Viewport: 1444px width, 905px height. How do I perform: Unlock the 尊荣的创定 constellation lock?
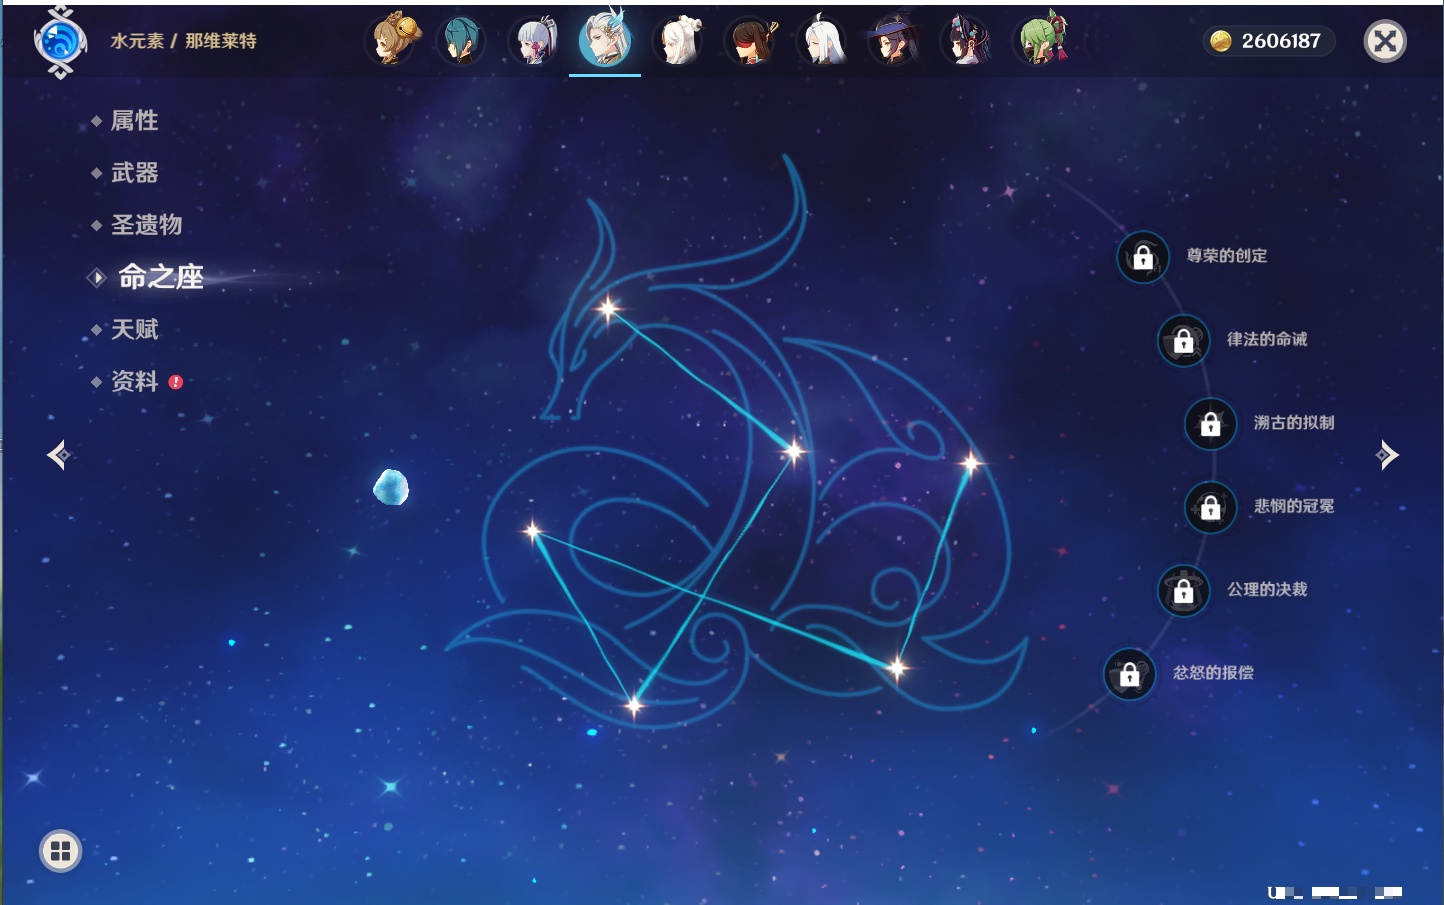(x=1143, y=257)
